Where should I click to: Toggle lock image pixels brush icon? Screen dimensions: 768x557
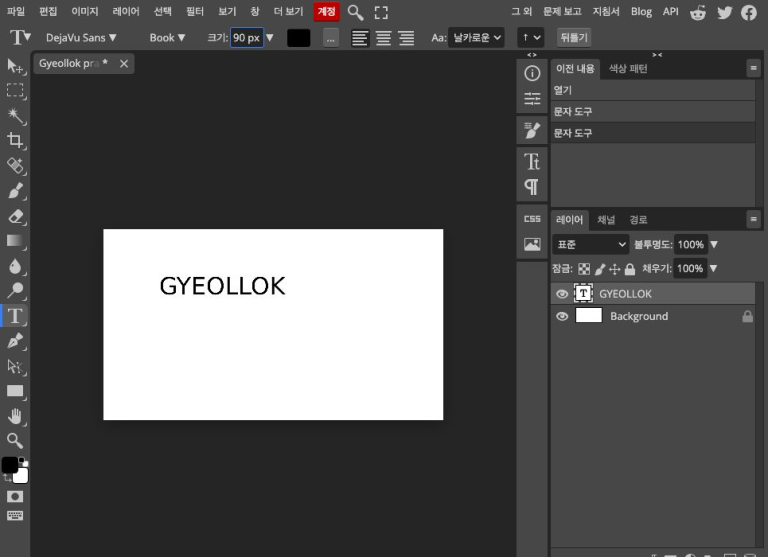click(x=600, y=269)
